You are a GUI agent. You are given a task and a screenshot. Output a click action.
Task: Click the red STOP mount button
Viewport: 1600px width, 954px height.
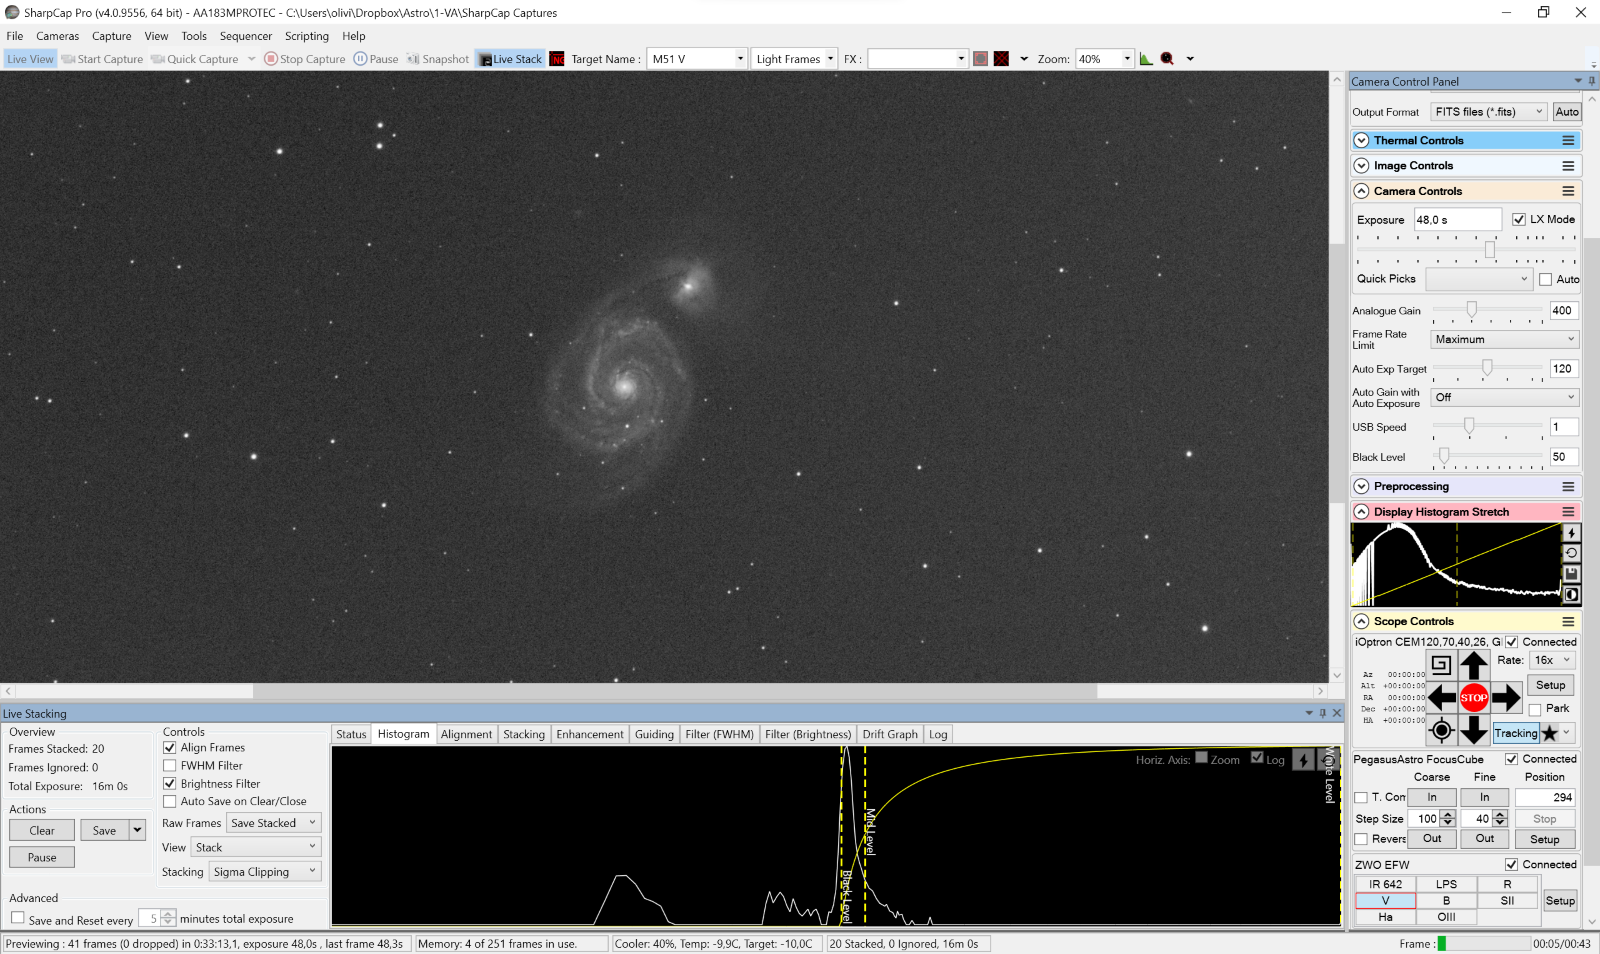(1473, 698)
